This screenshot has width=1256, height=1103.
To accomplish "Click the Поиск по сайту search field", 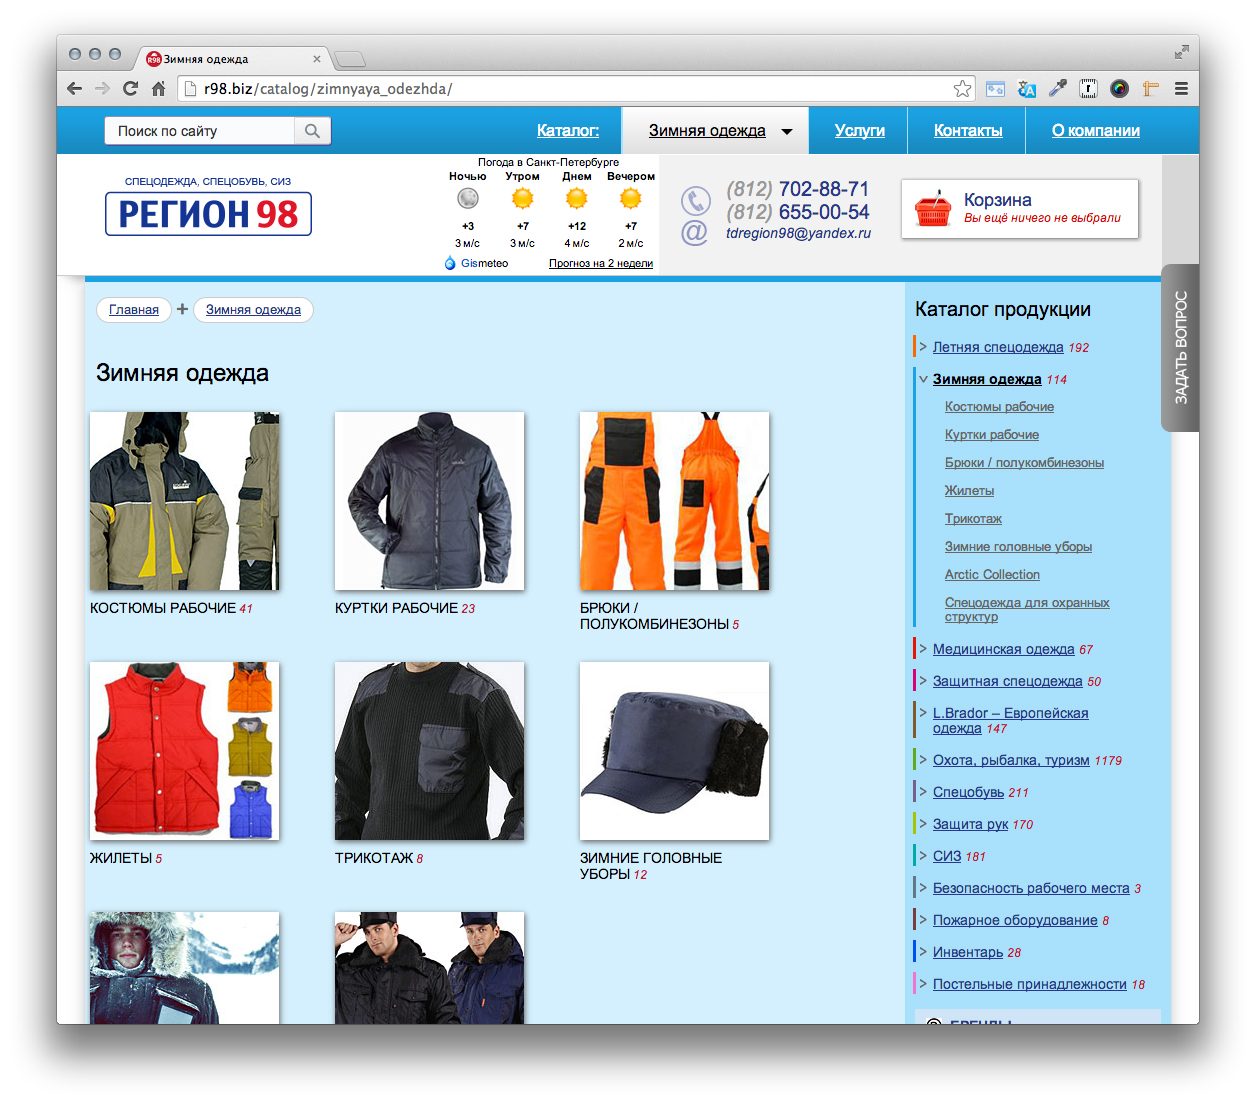I will click(200, 131).
